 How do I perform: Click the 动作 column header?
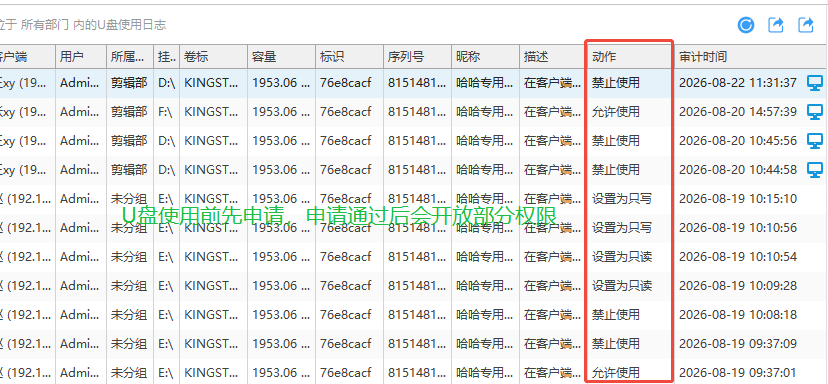point(631,57)
